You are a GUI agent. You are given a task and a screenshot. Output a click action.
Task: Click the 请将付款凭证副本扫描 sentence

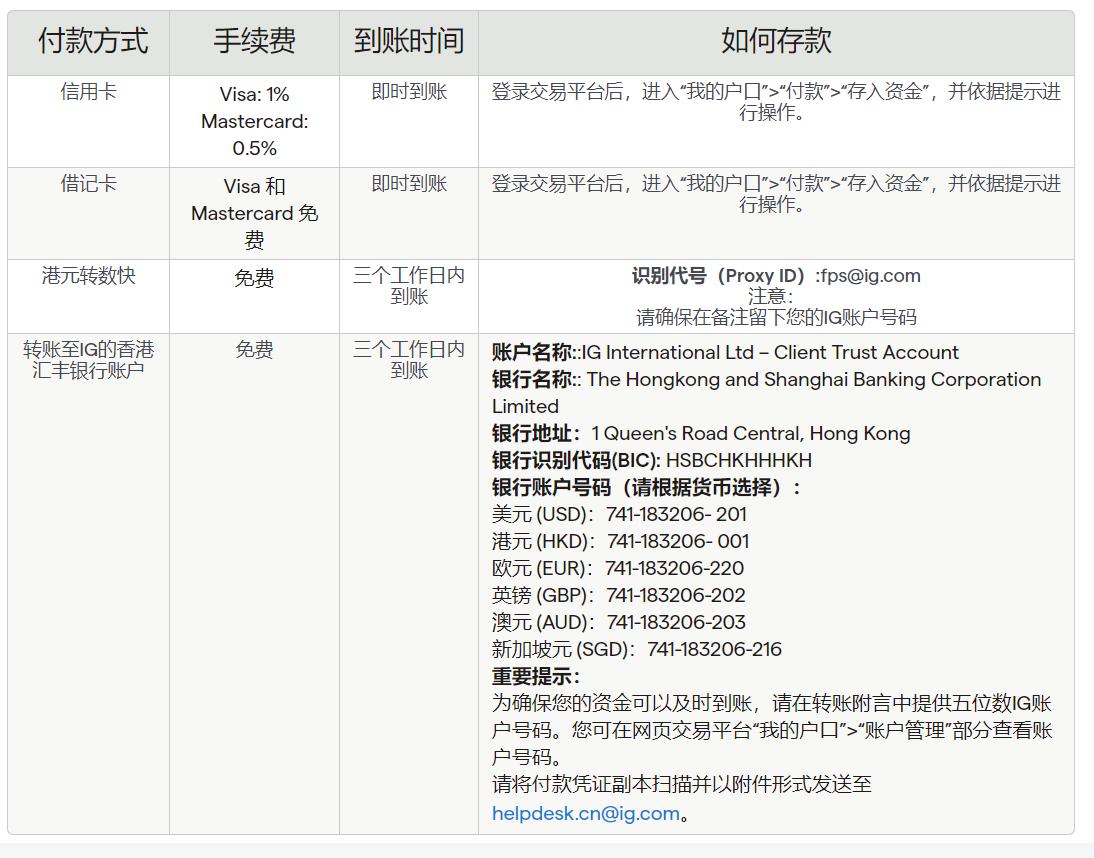[682, 784]
